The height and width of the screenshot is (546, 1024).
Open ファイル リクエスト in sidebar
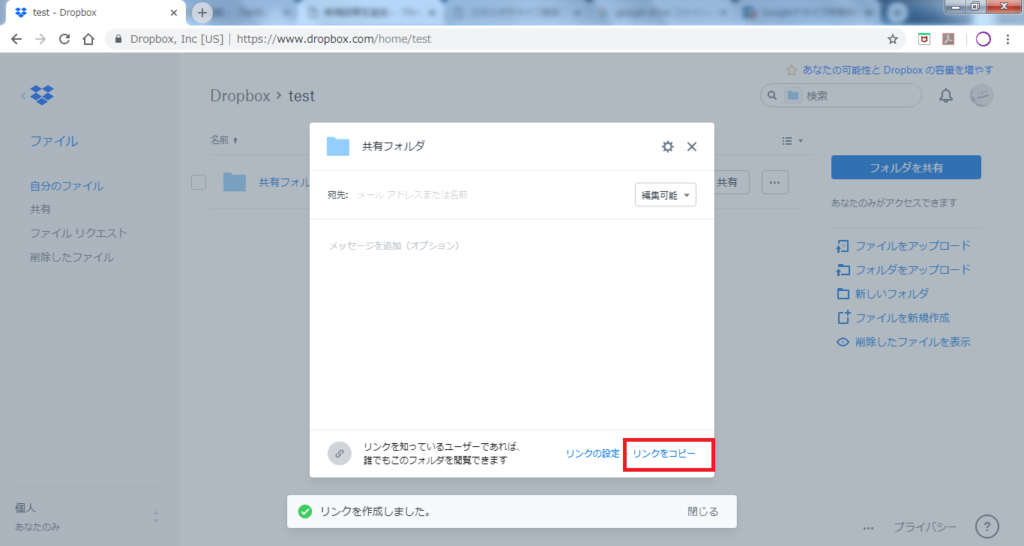click(78, 233)
